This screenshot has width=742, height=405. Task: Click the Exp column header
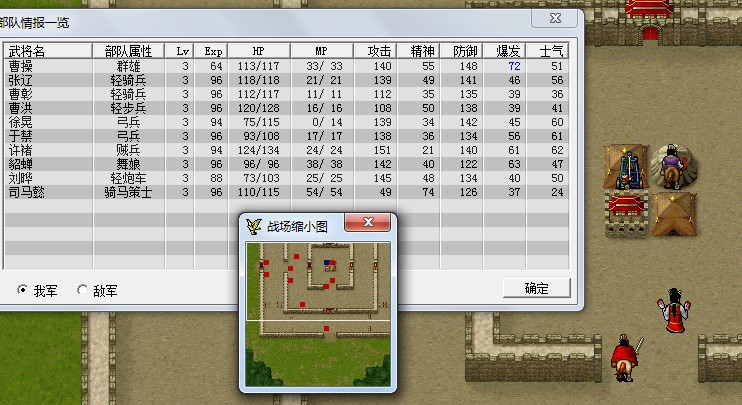click(211, 51)
